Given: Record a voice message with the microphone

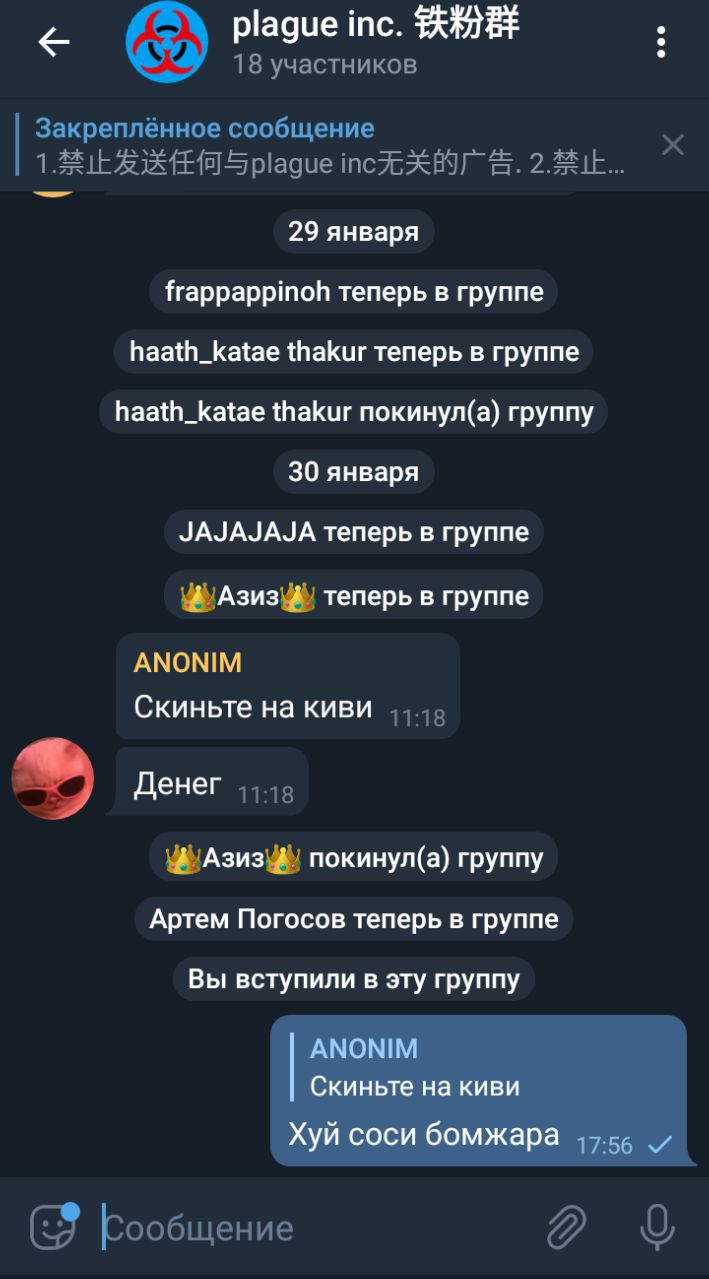Looking at the screenshot, I should [657, 1228].
